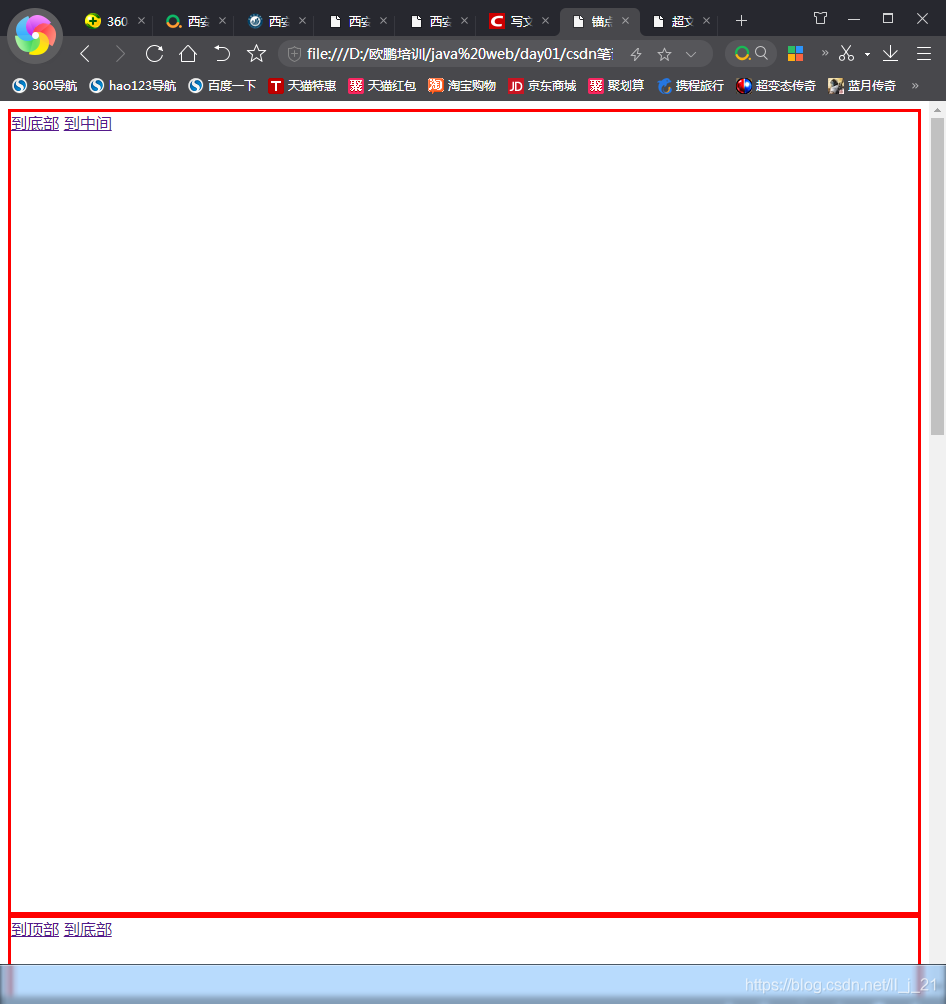Open the 蓝月传奇 bookmark
This screenshot has height=1004, width=946.
pos(861,86)
